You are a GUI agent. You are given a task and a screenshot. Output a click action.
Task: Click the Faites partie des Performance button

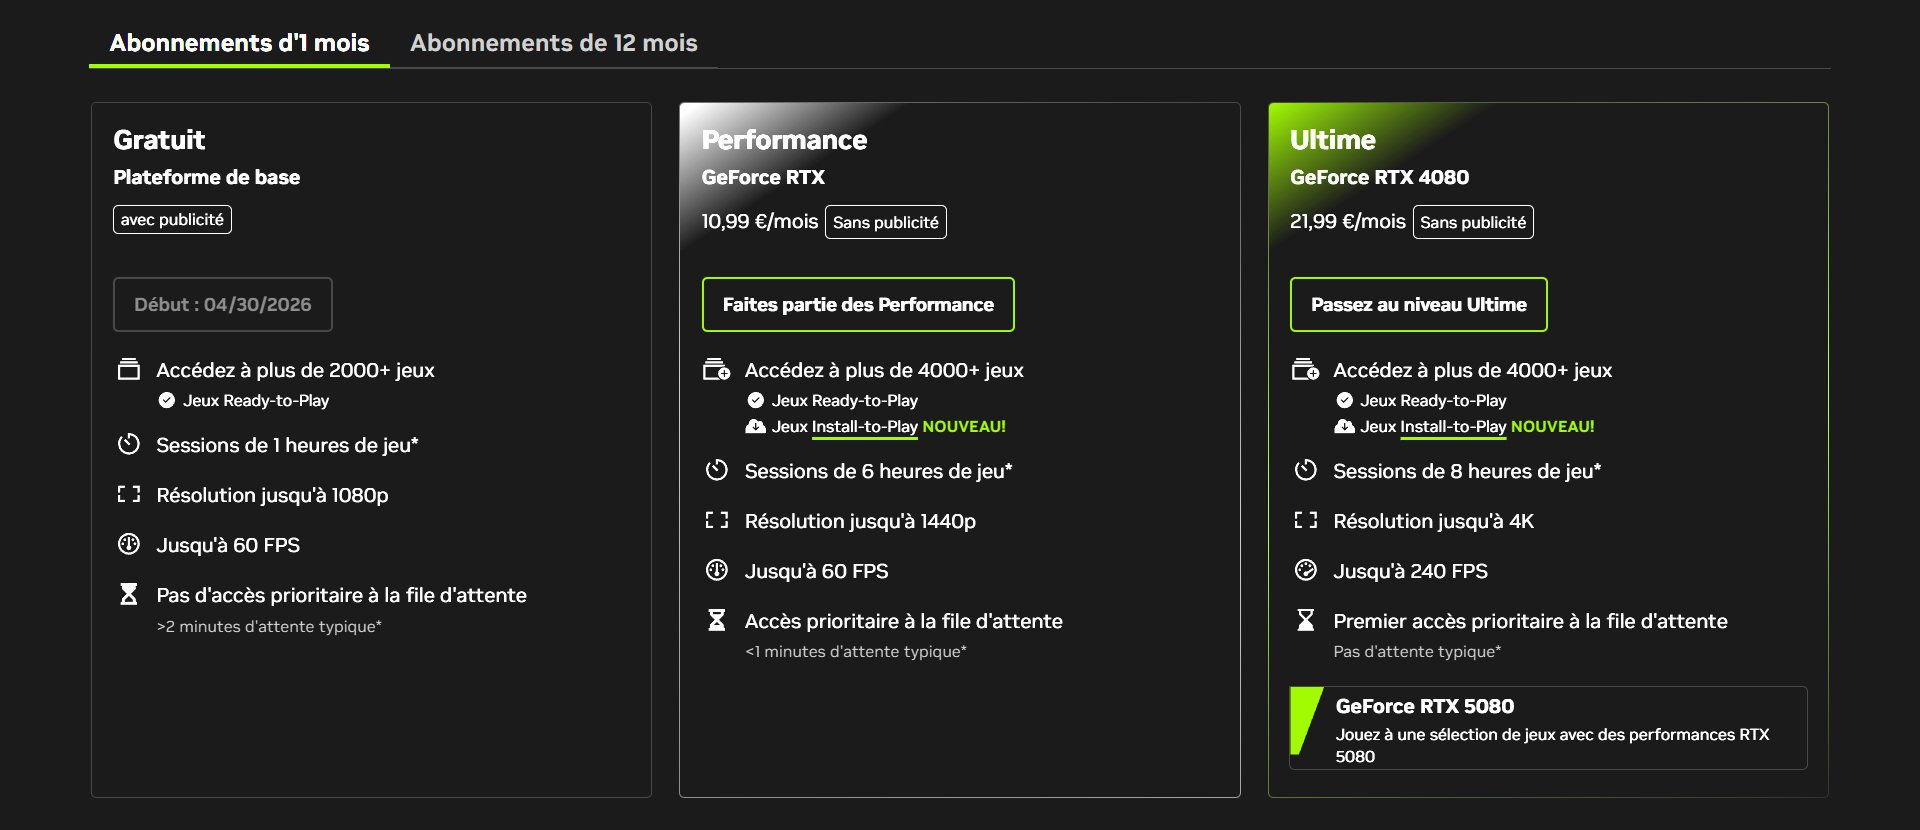tap(857, 304)
